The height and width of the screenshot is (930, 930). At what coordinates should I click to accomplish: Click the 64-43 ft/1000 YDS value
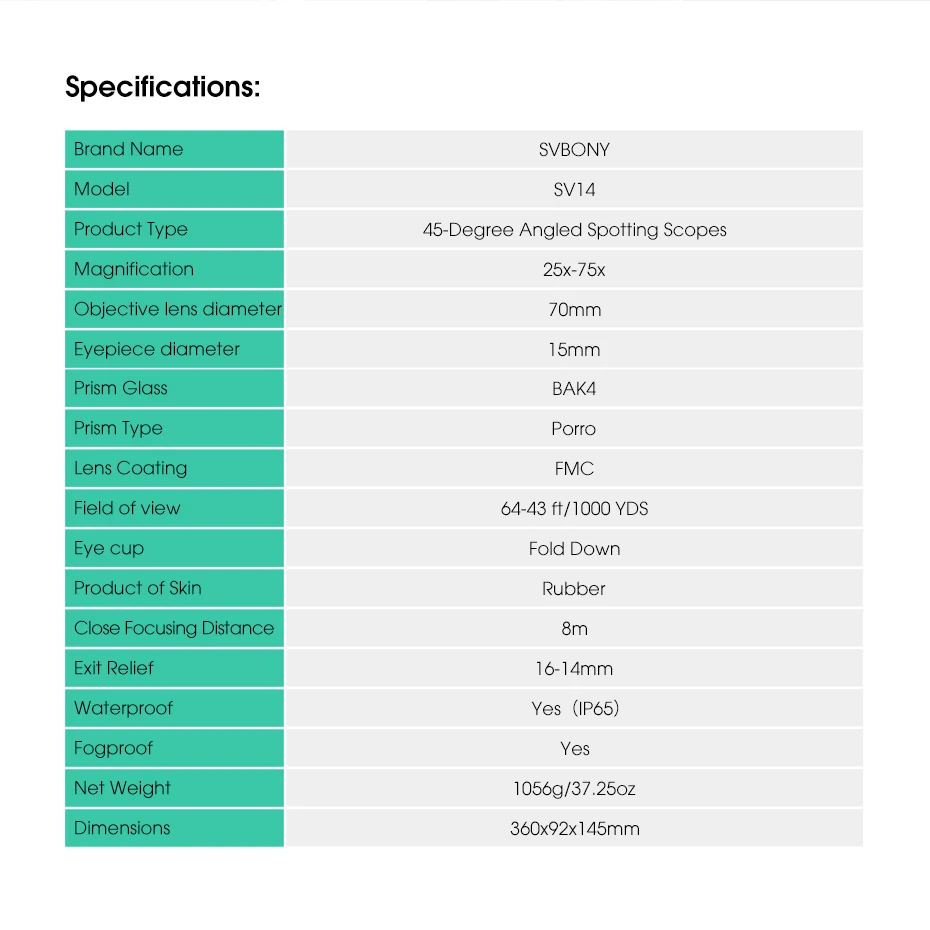click(574, 509)
